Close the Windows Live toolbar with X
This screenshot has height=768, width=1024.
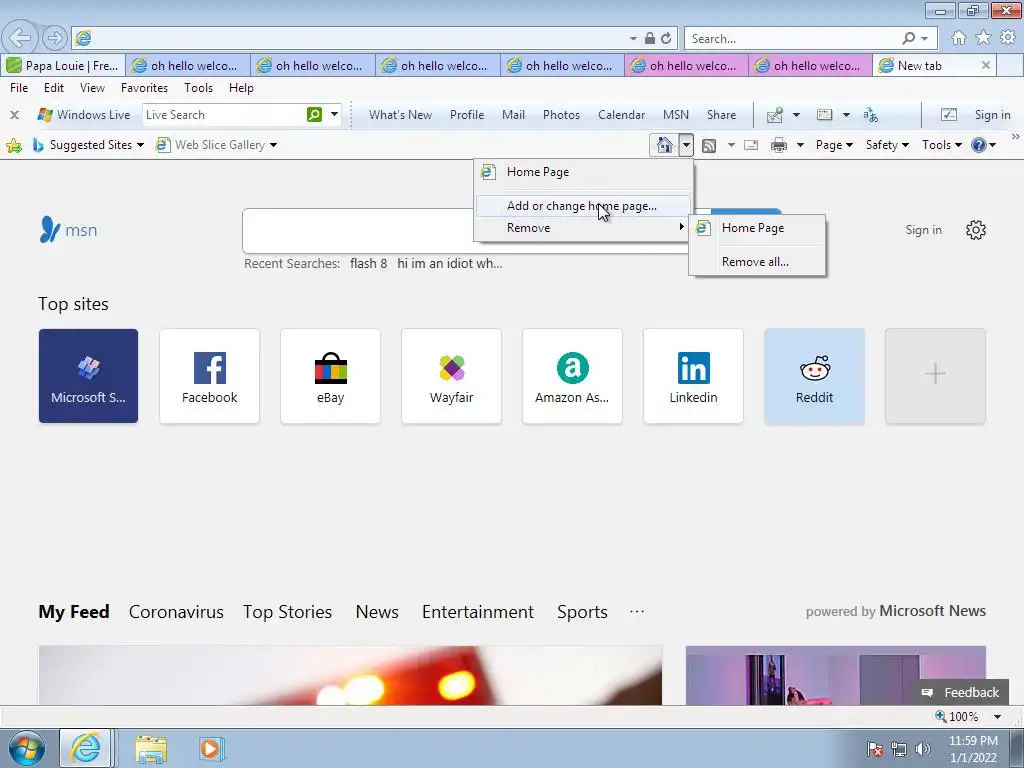pos(14,115)
